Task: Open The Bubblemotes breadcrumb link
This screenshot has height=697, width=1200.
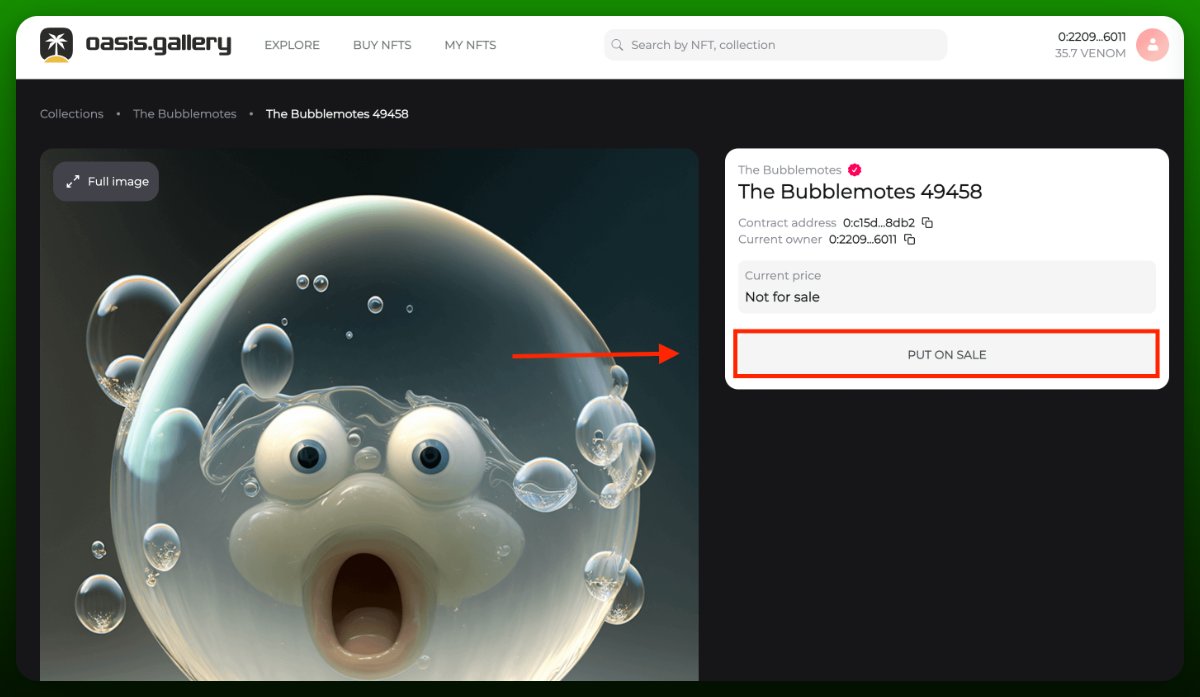Action: click(185, 114)
